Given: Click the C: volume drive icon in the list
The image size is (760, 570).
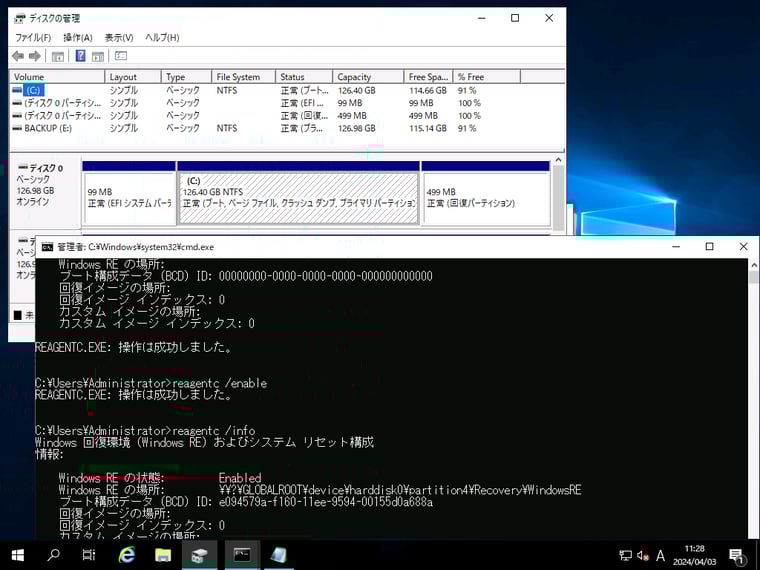Looking at the screenshot, I should pos(17,90).
